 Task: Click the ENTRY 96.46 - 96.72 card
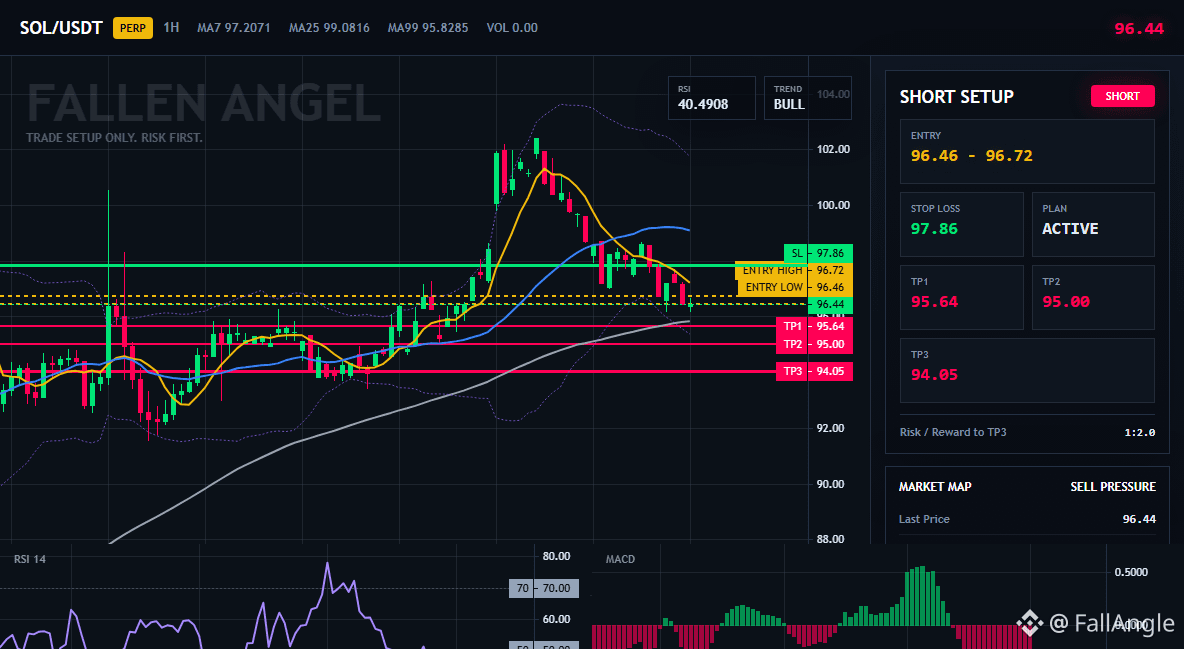[x=1027, y=151]
